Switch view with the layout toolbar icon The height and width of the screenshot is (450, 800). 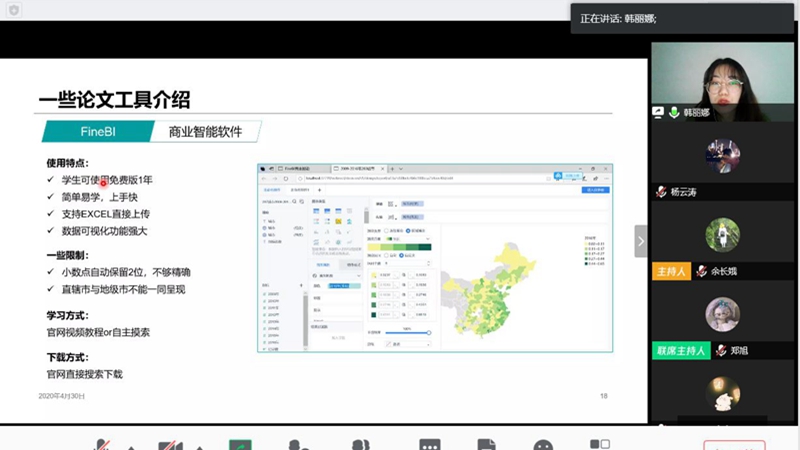pyautogui.click(x=600, y=444)
